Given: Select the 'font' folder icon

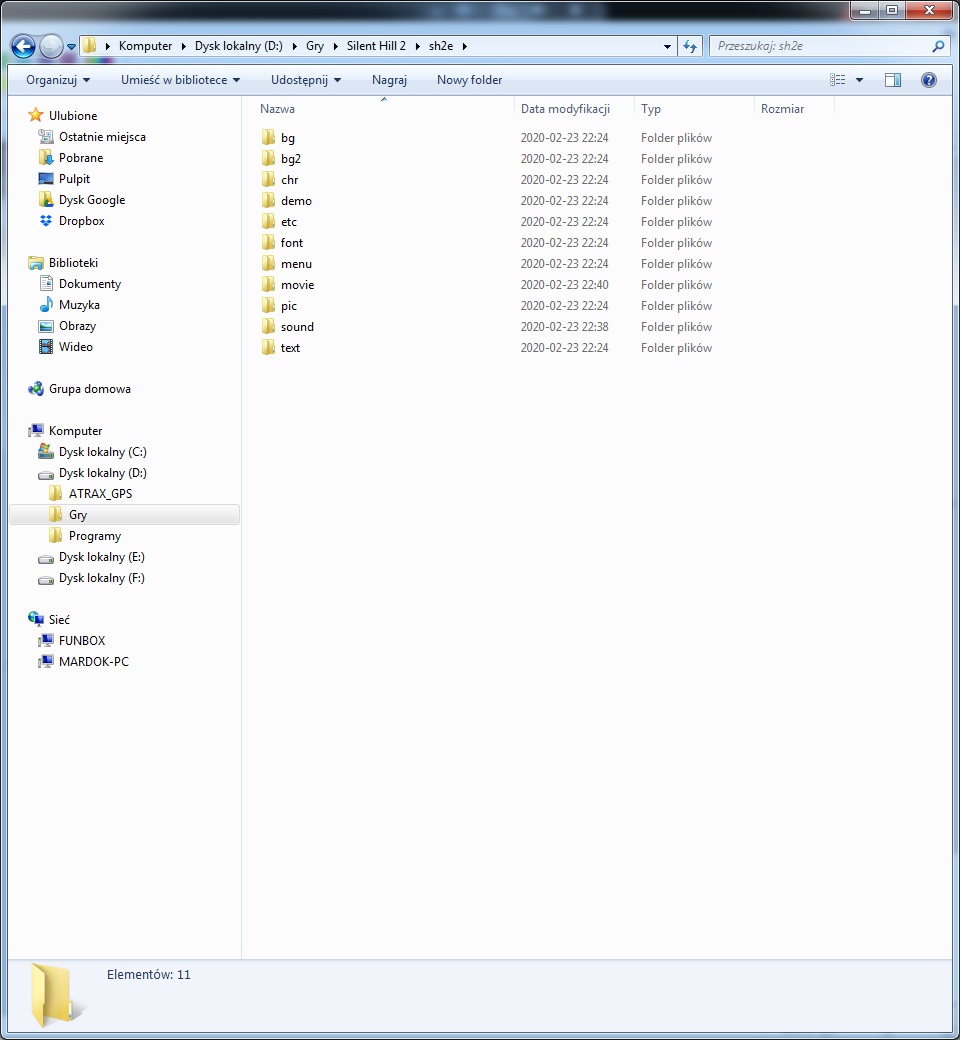Looking at the screenshot, I should point(268,242).
